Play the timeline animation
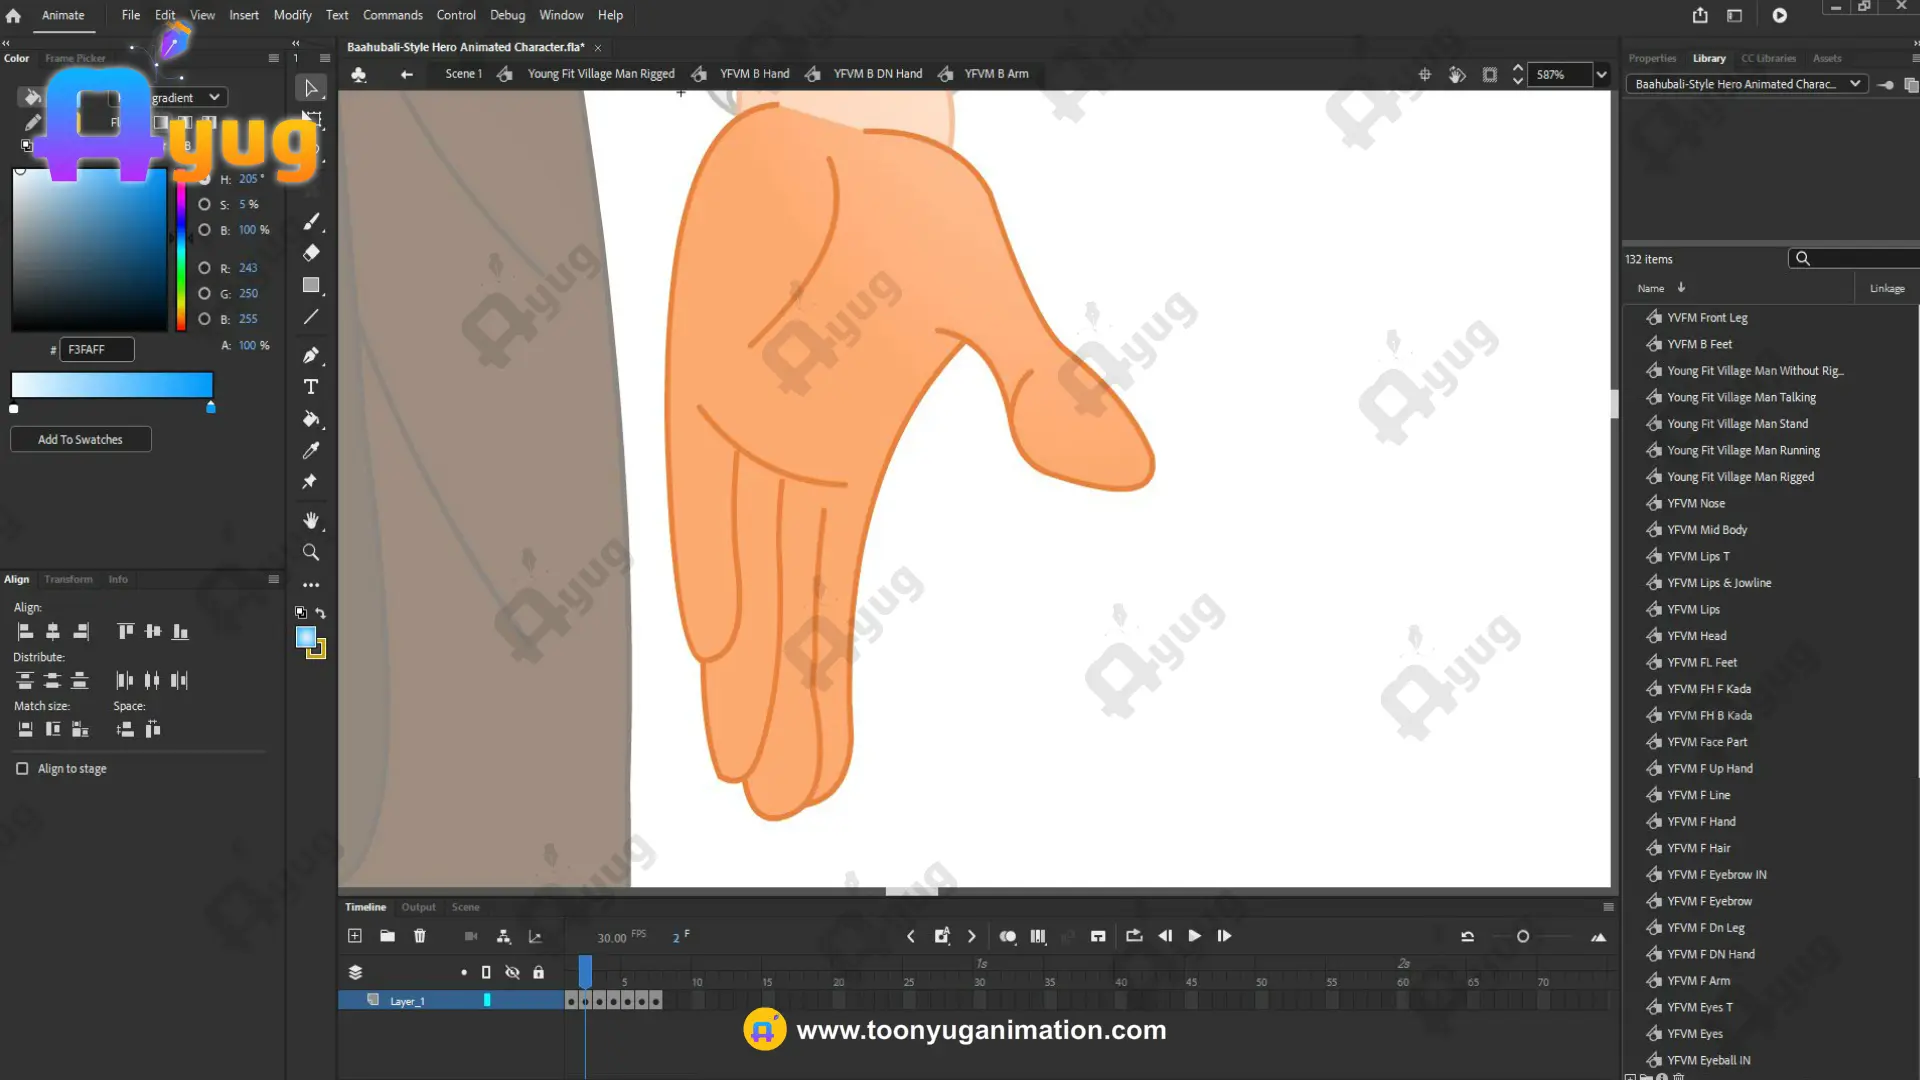Image resolution: width=1920 pixels, height=1080 pixels. [x=1194, y=936]
